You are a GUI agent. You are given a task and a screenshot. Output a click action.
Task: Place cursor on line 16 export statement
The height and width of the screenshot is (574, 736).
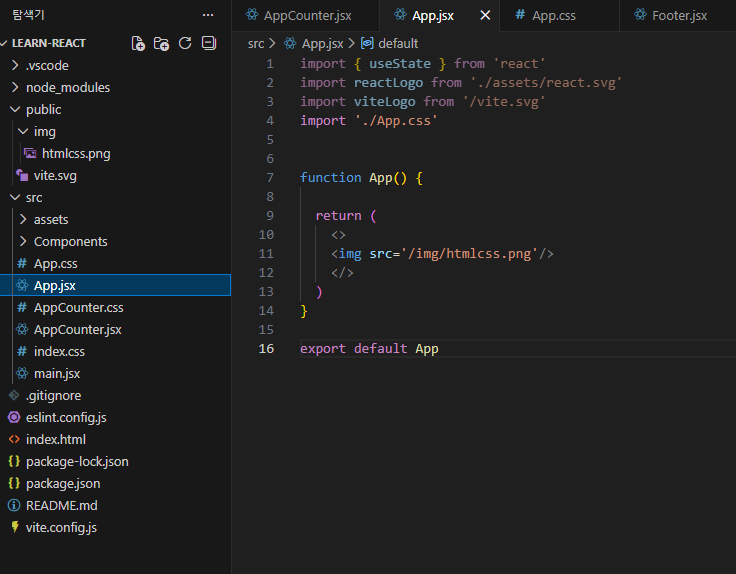[x=369, y=348]
